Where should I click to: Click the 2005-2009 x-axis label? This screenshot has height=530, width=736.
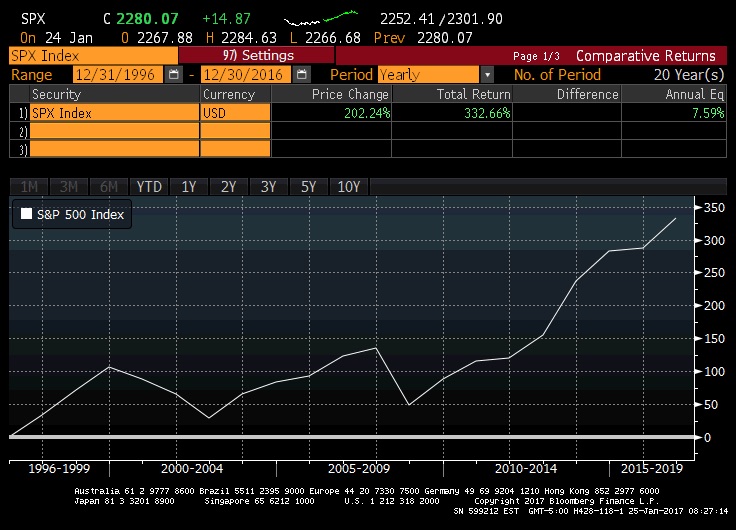pos(359,469)
